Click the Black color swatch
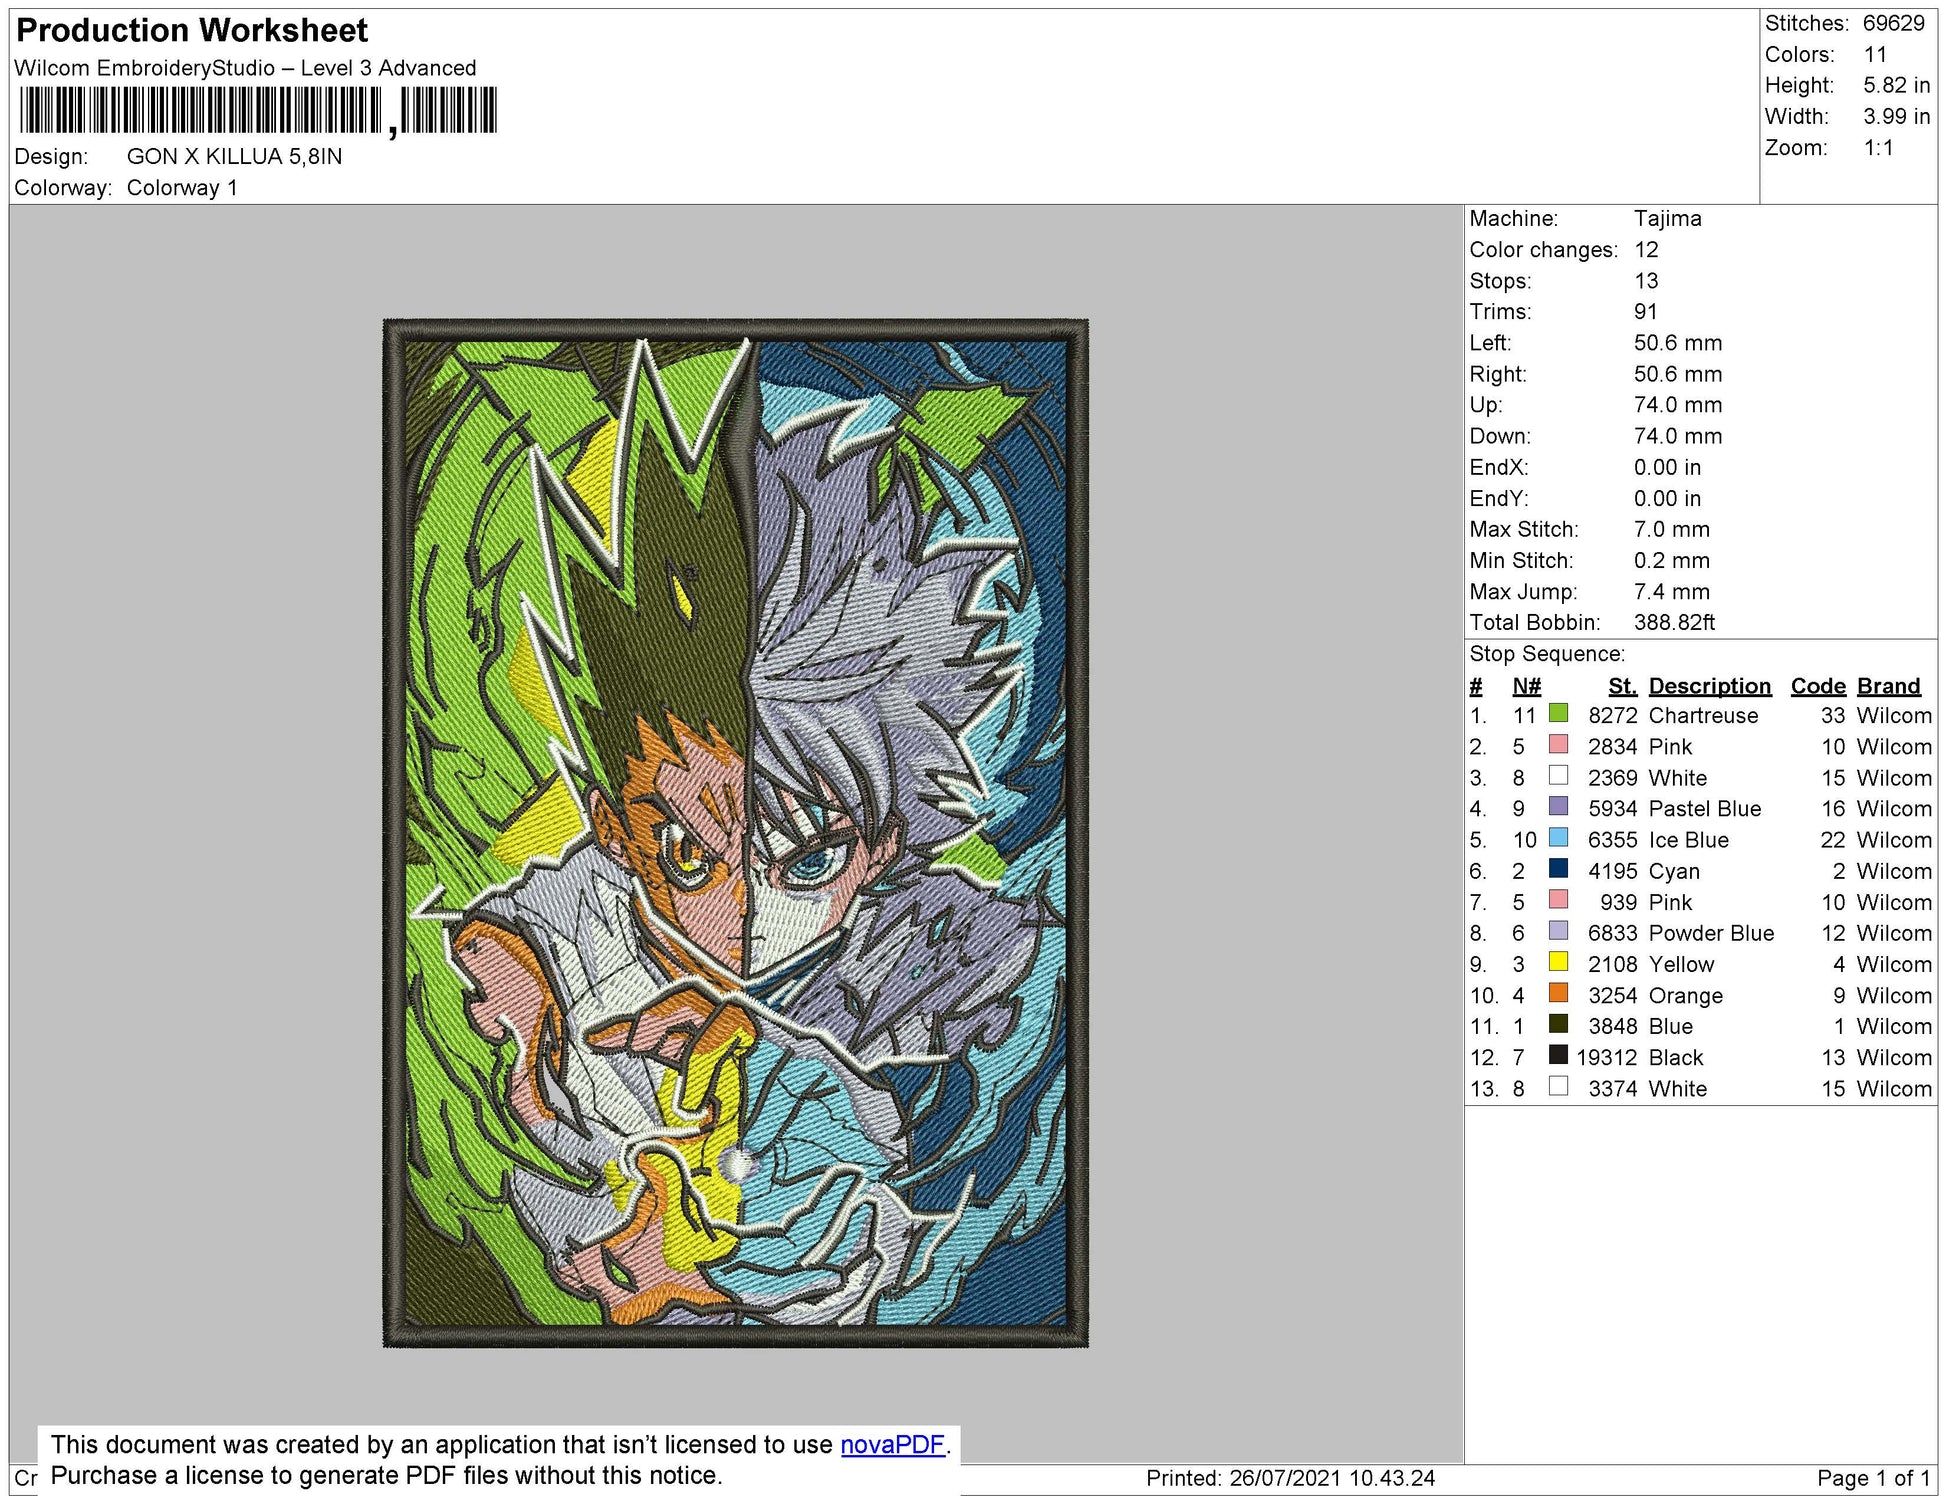This screenshot has width=1946, height=1504. tap(1557, 1055)
